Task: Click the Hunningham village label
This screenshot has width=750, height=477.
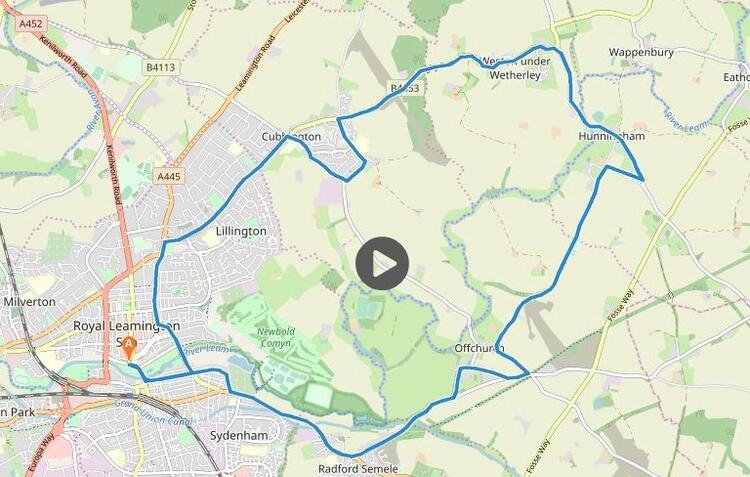Action: [611, 136]
